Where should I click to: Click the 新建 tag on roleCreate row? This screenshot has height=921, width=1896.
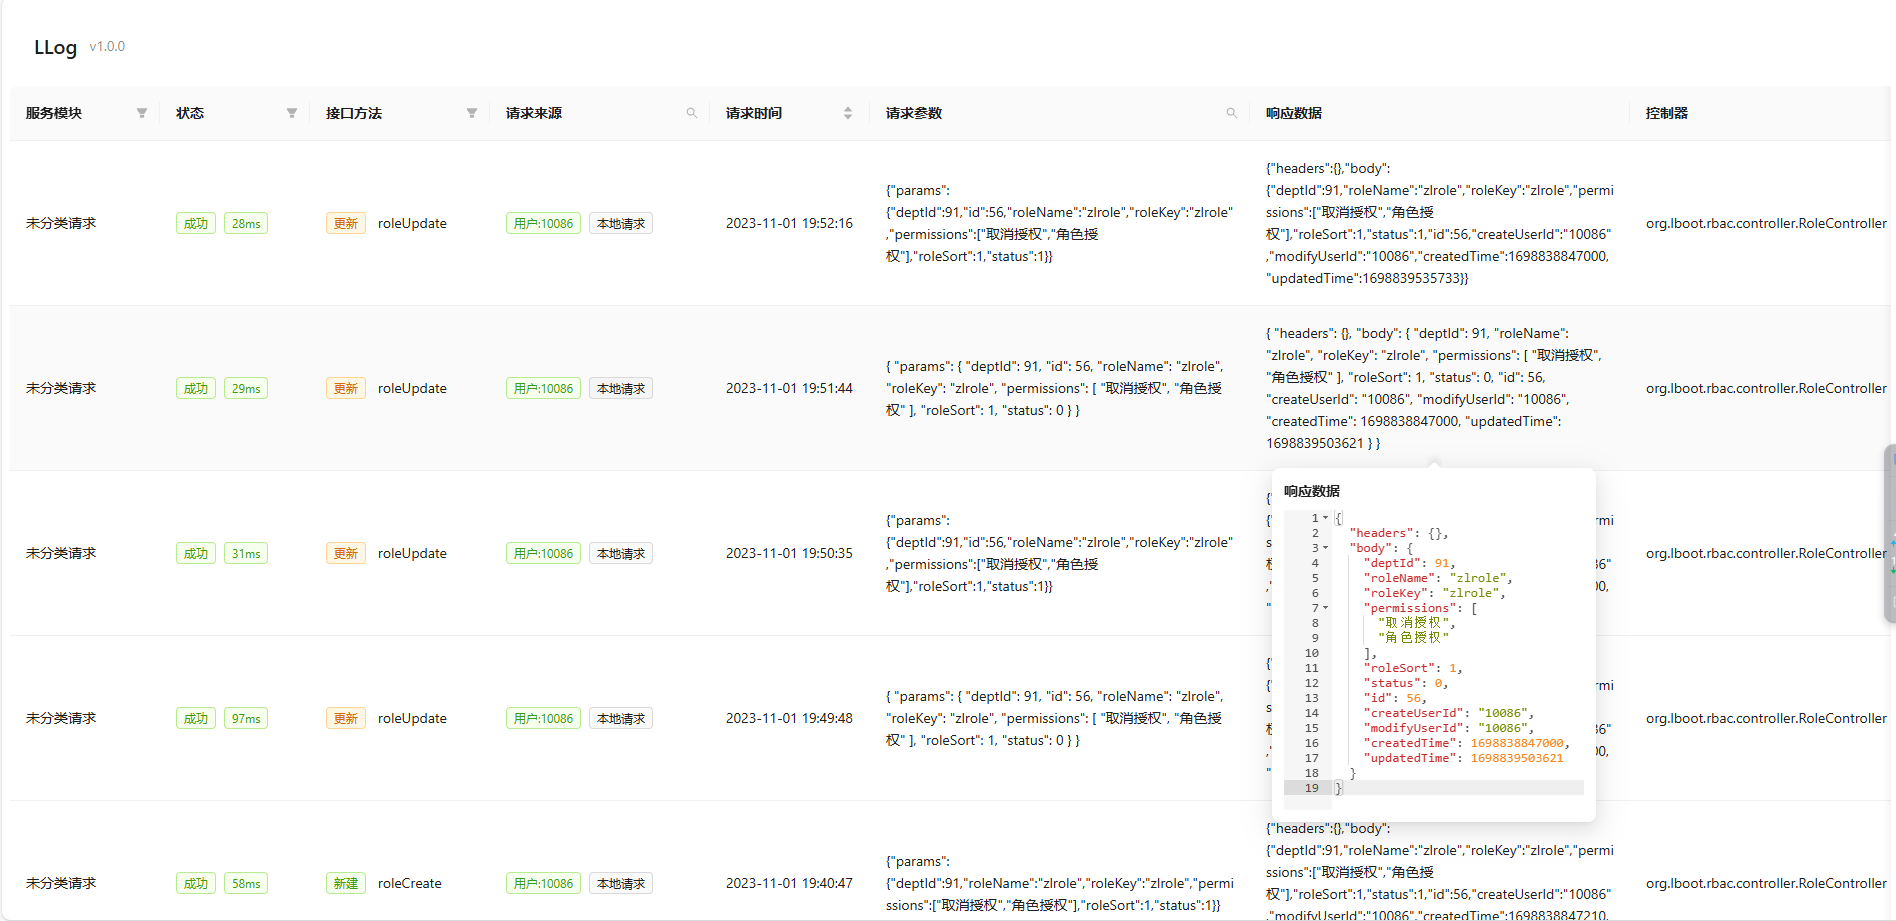click(x=345, y=883)
